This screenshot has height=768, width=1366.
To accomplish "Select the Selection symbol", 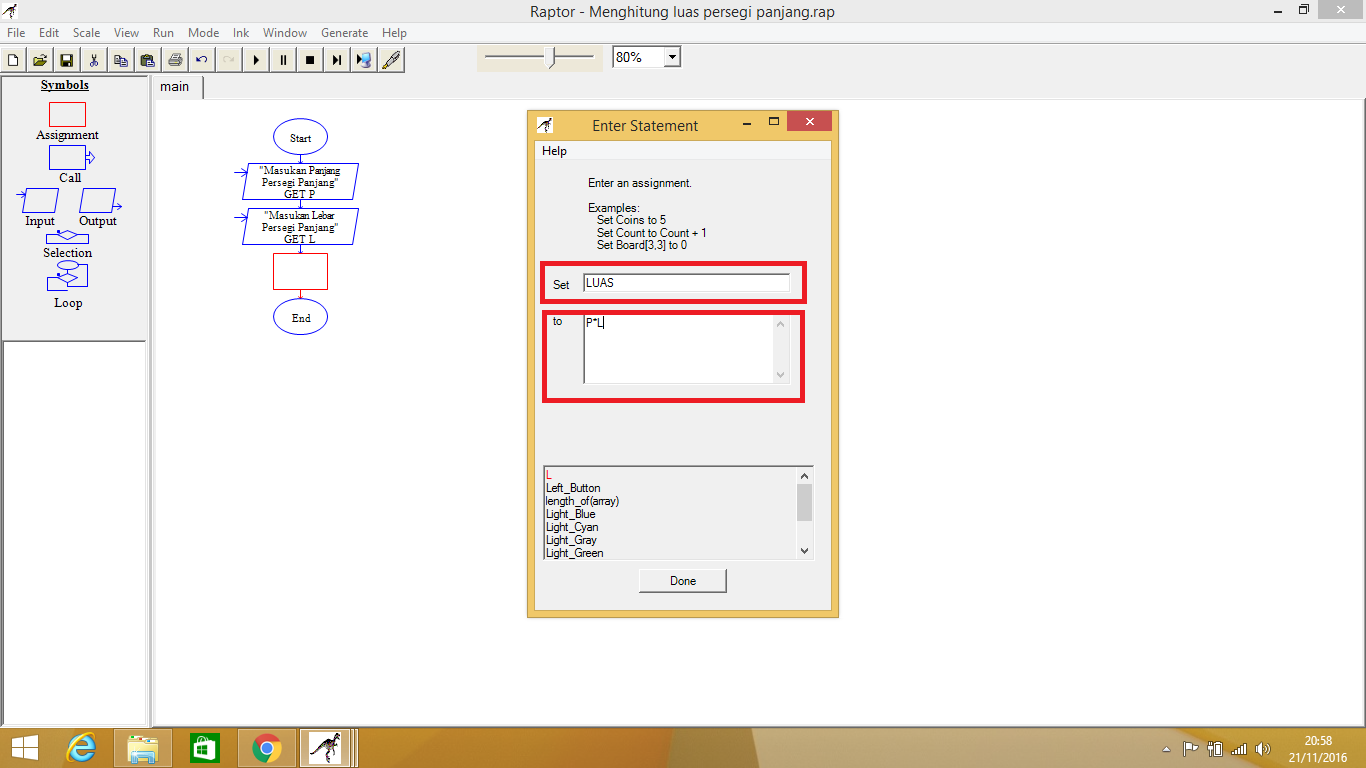I will click(67, 237).
